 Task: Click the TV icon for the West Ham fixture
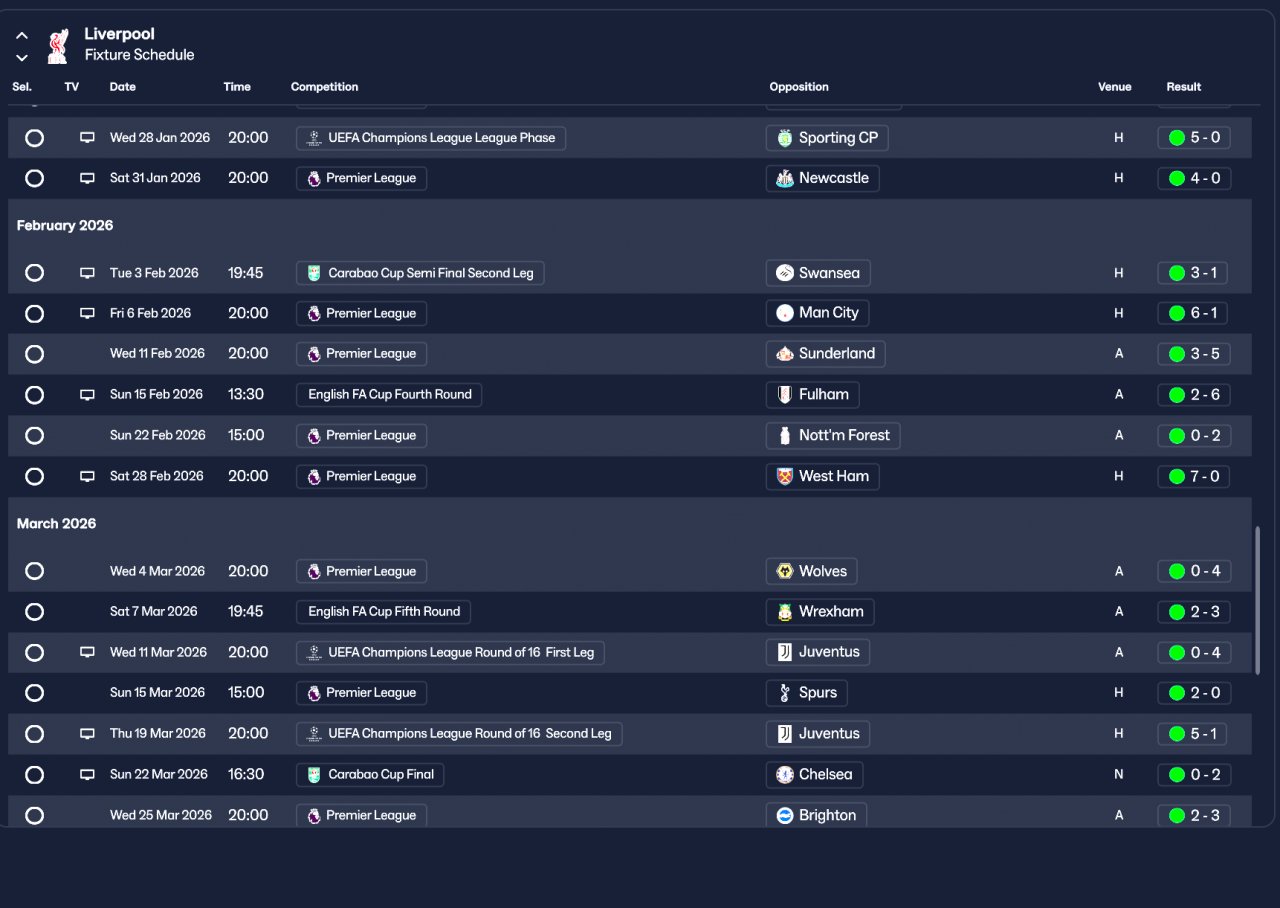click(87, 476)
